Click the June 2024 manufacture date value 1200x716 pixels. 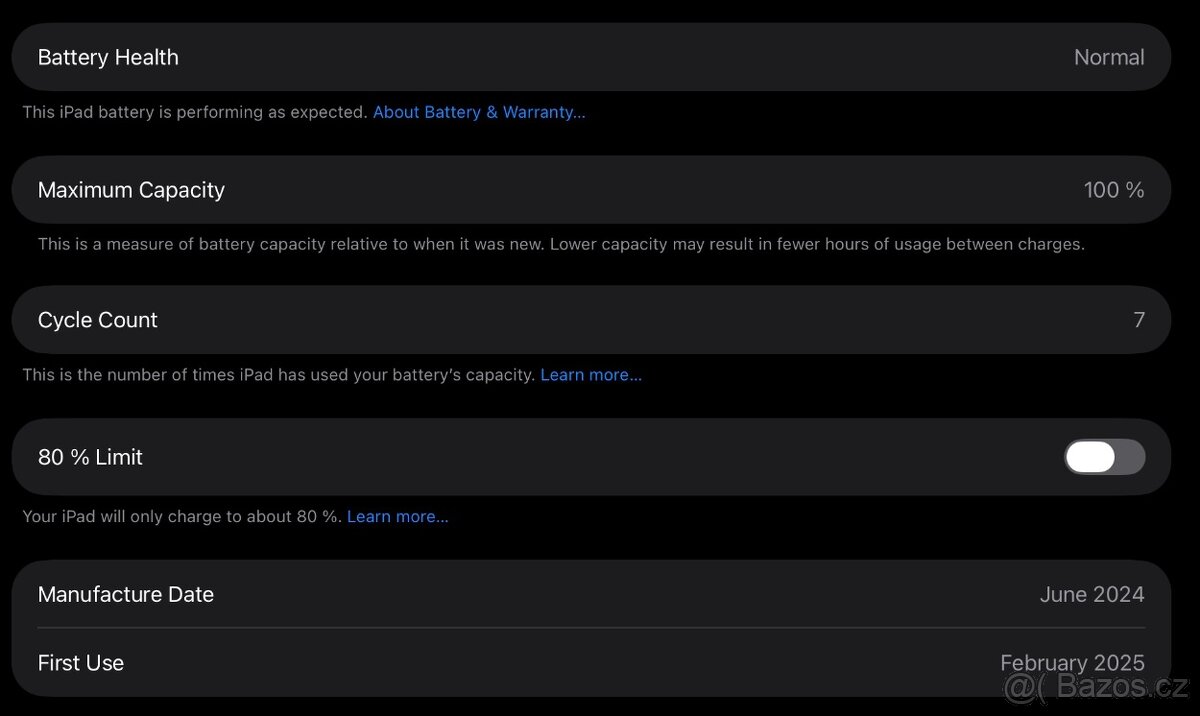click(x=1091, y=594)
